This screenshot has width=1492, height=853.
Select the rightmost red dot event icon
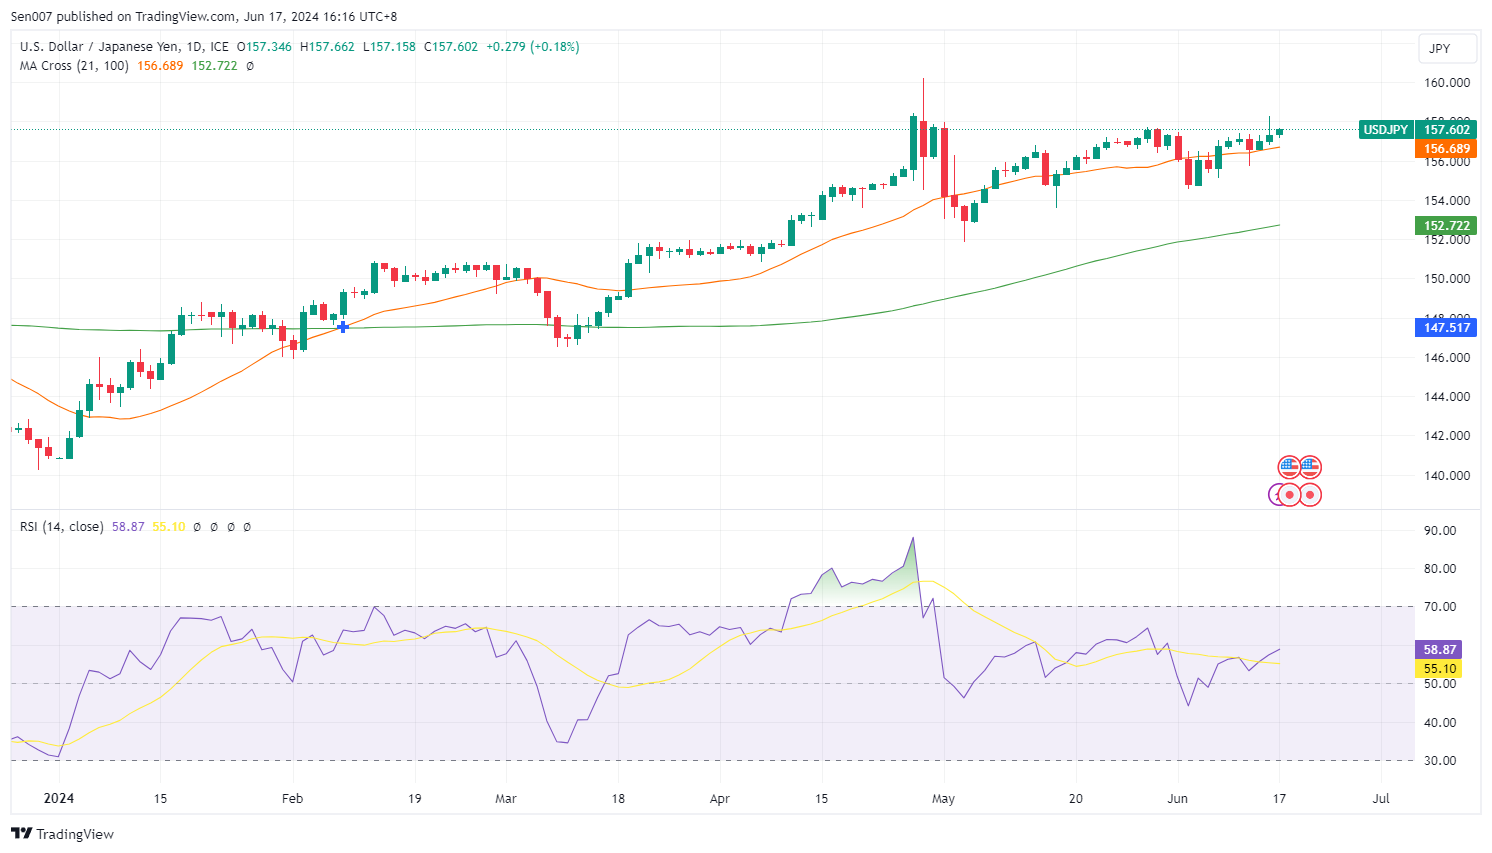tap(1310, 495)
